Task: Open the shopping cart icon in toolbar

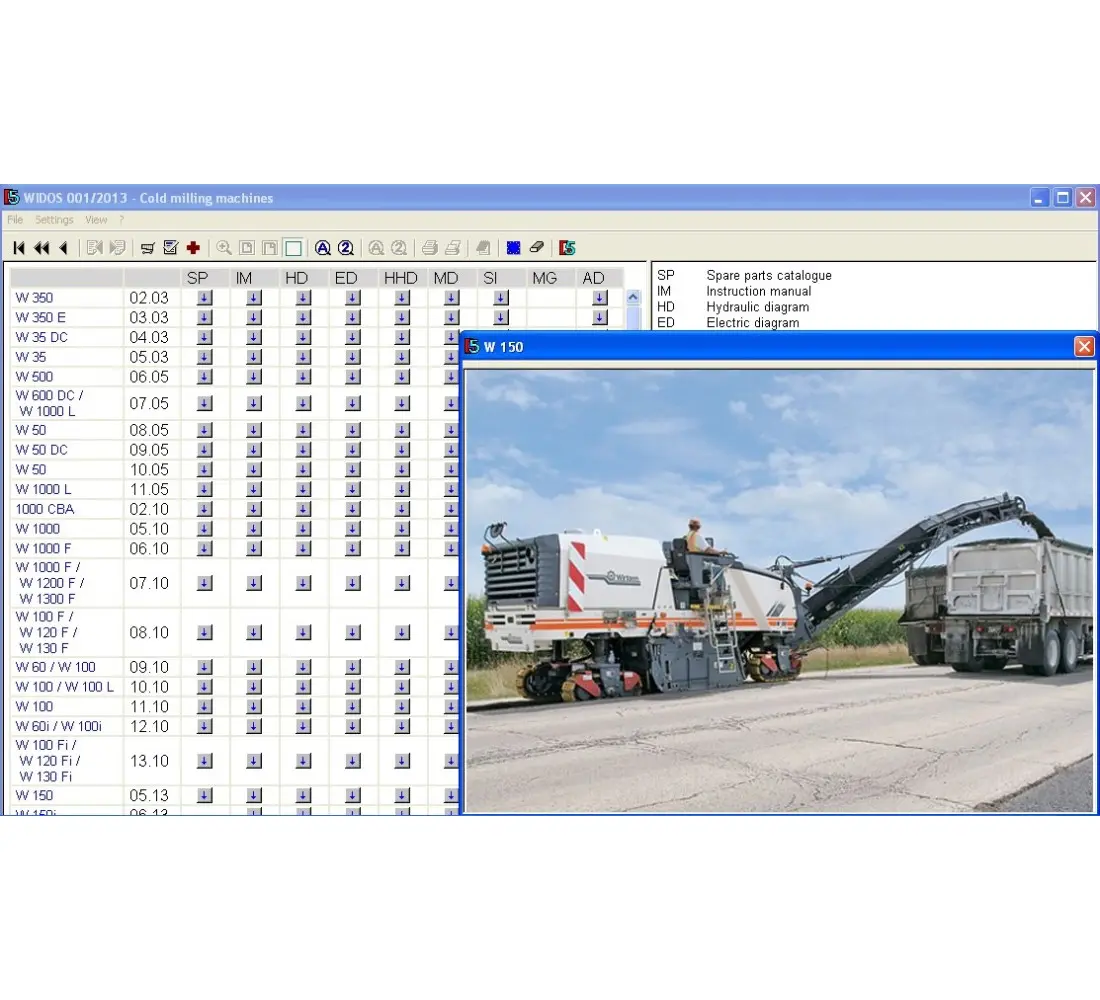Action: click(148, 248)
